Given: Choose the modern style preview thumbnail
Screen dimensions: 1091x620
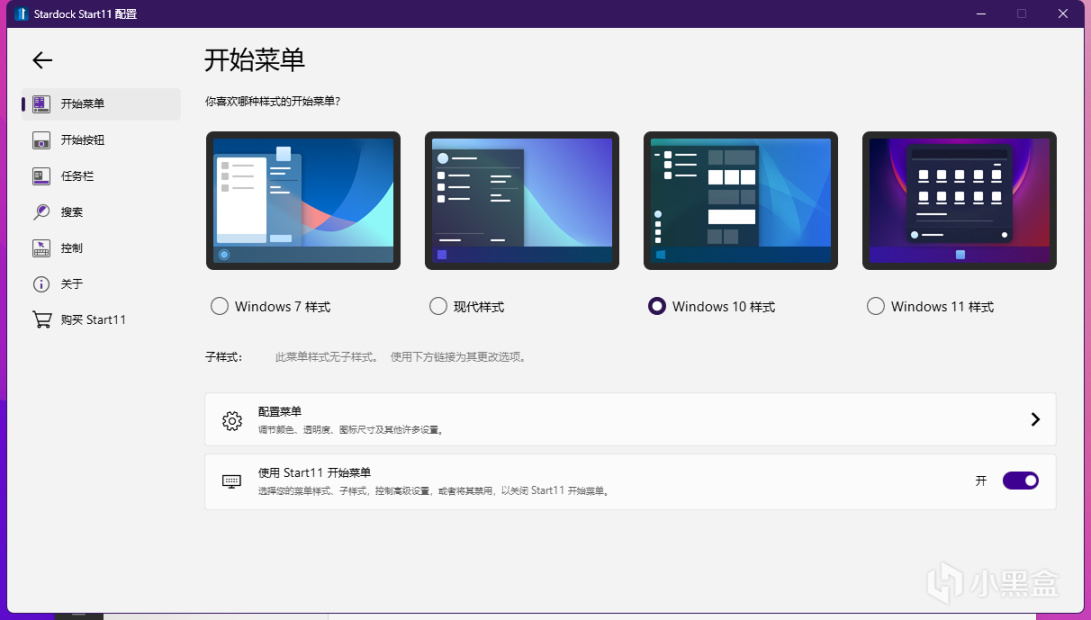Looking at the screenshot, I should [522, 200].
